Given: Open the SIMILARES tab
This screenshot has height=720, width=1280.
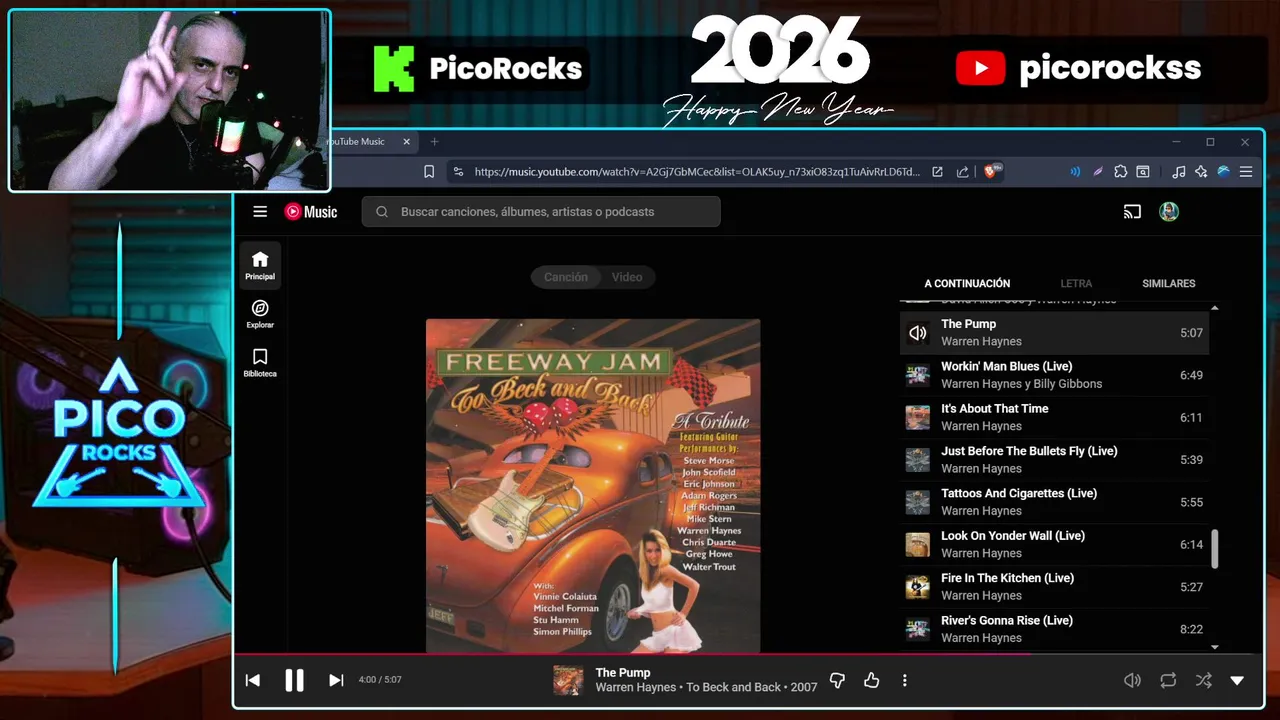Looking at the screenshot, I should [1169, 284].
